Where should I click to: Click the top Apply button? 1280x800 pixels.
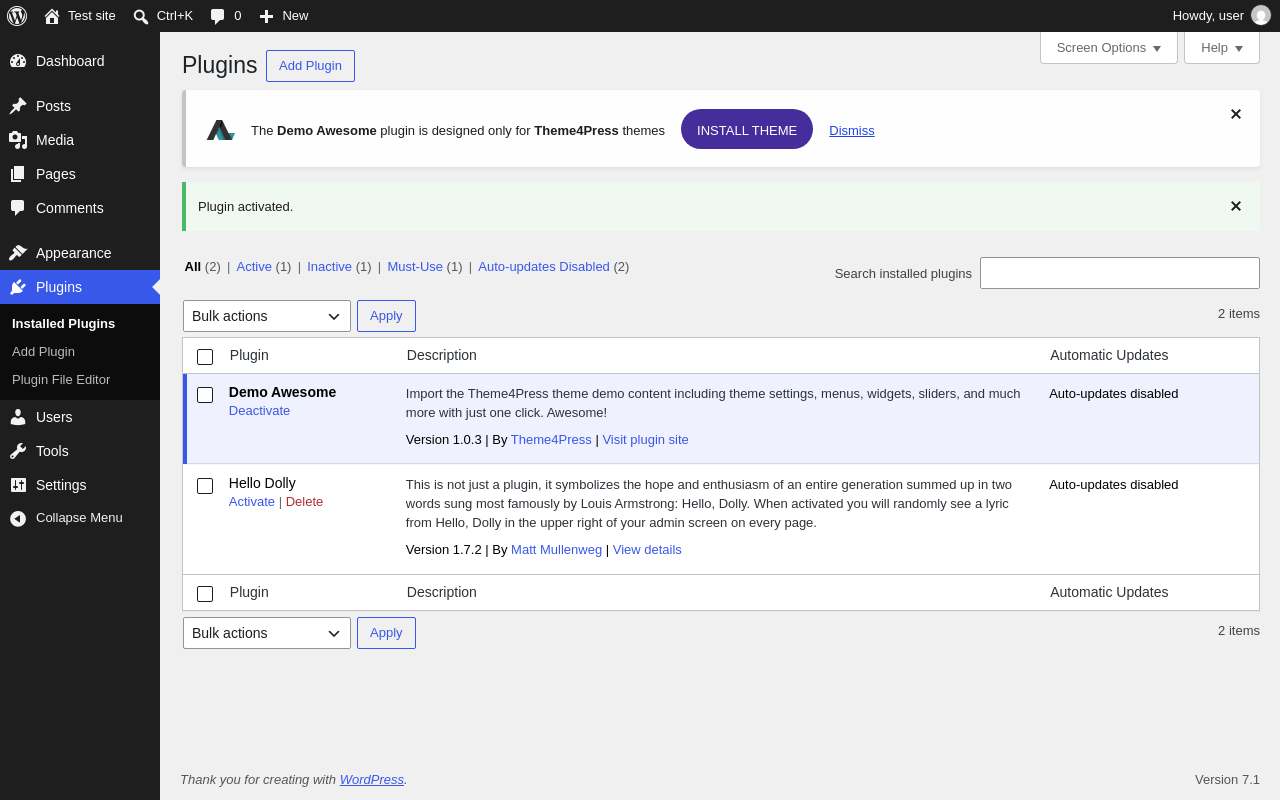pos(386,316)
